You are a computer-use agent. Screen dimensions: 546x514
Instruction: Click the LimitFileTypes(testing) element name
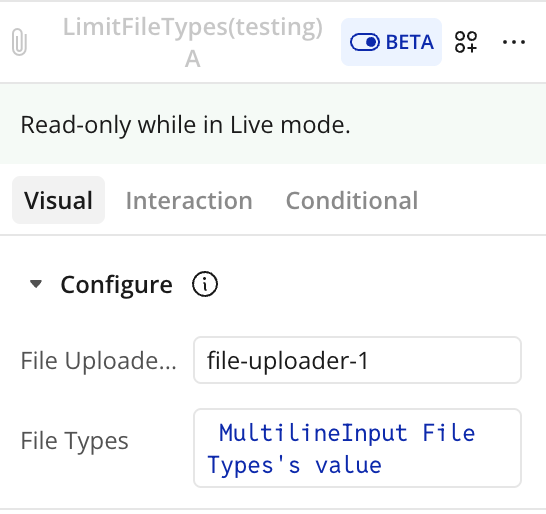(x=193, y=27)
